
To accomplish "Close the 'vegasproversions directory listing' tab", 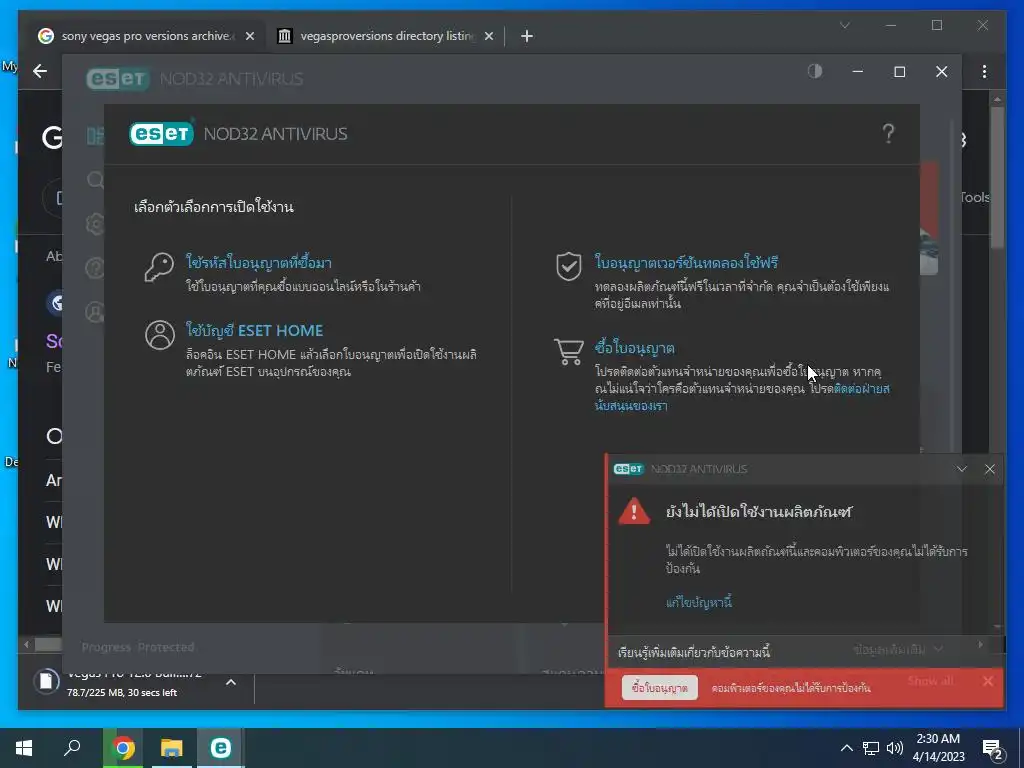I will coord(488,36).
